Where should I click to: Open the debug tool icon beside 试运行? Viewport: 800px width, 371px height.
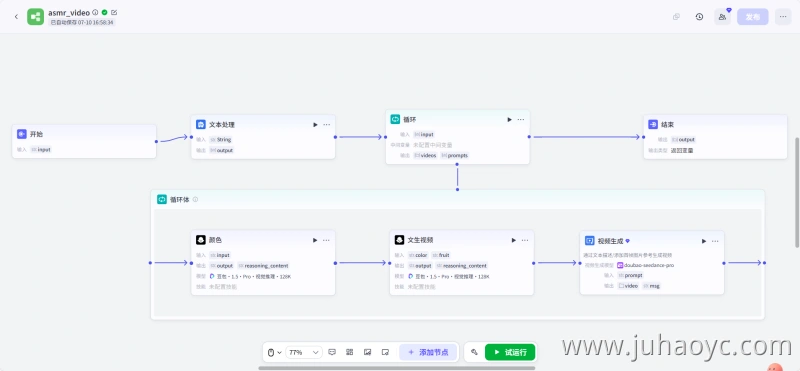pyautogui.click(x=474, y=352)
